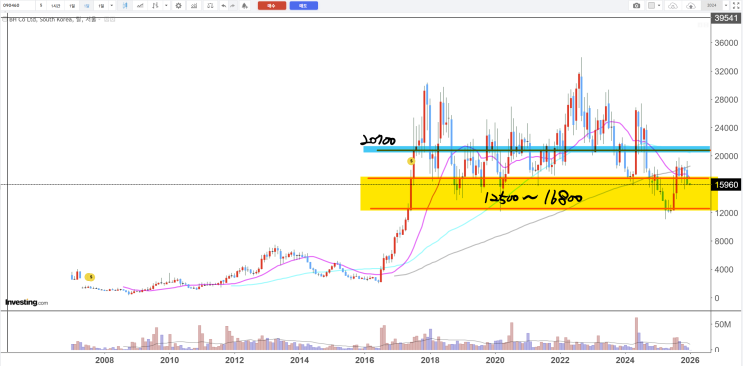Click the 2016 time axis label
This screenshot has width=743, height=366.
point(365,359)
